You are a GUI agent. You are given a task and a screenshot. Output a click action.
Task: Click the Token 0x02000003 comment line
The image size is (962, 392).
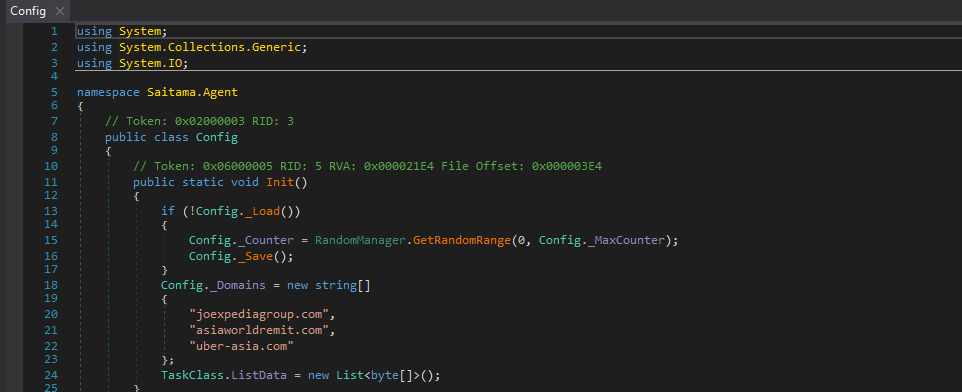pyautogui.click(x=199, y=121)
